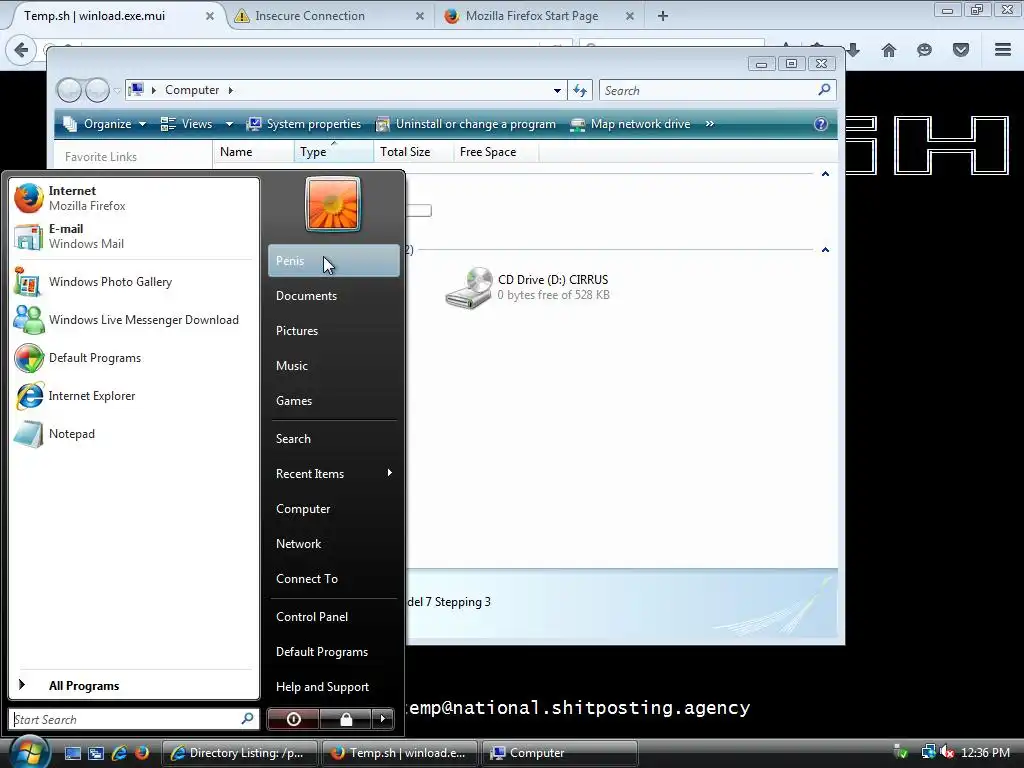Open Control Panel from Start menu
The height and width of the screenshot is (768, 1024).
tap(333, 616)
